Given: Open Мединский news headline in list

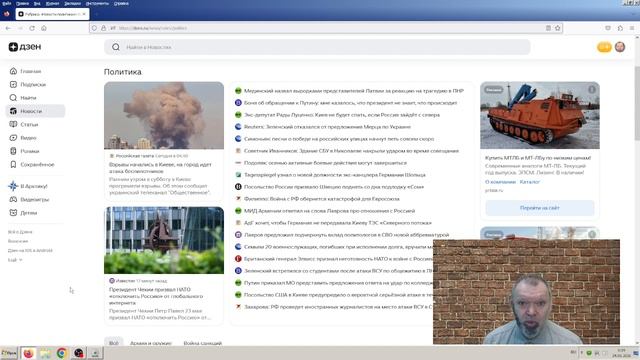Looking at the screenshot, I should click(353, 91).
